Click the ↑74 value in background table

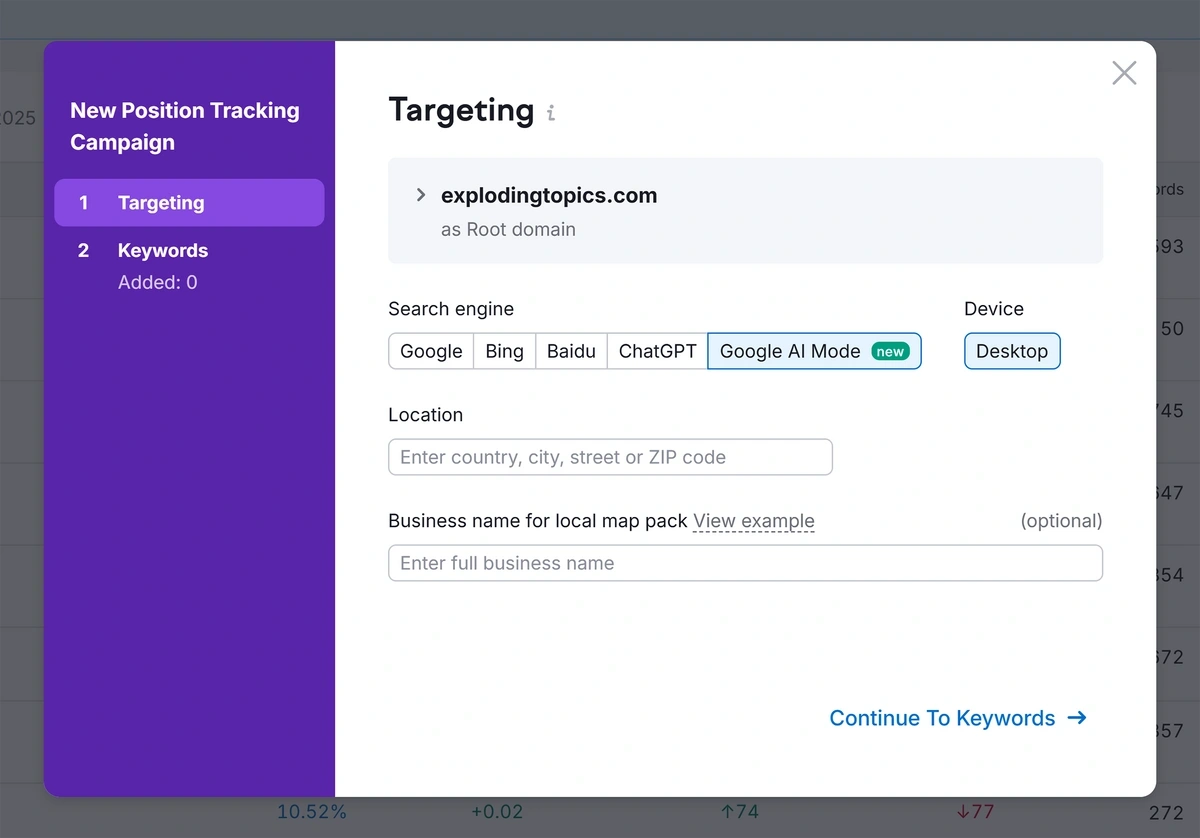[739, 812]
